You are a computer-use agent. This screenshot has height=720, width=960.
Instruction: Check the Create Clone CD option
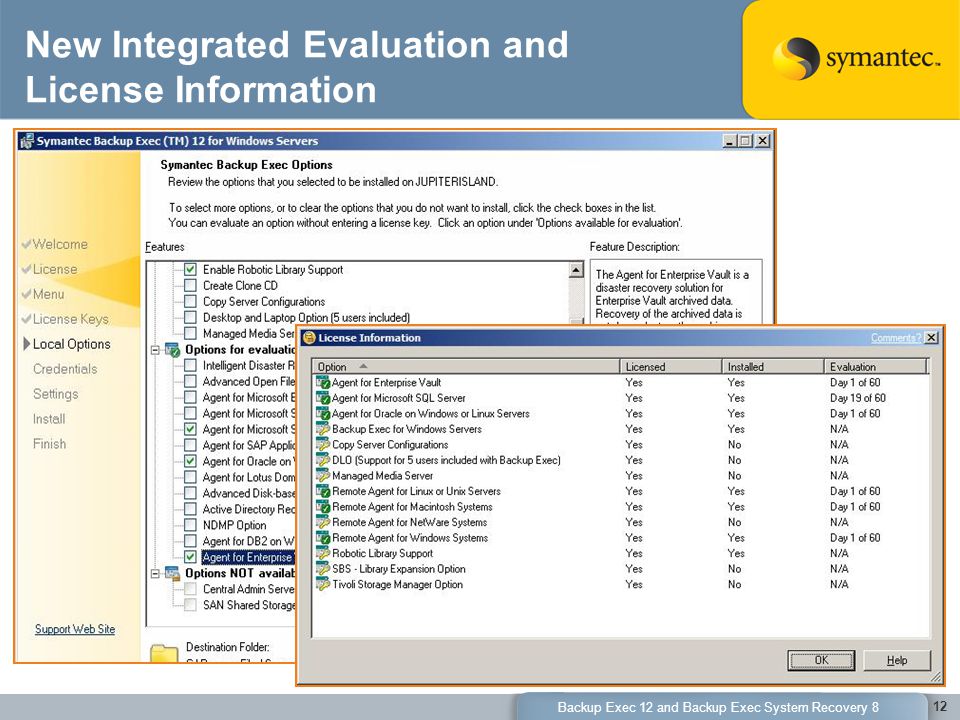tap(190, 285)
